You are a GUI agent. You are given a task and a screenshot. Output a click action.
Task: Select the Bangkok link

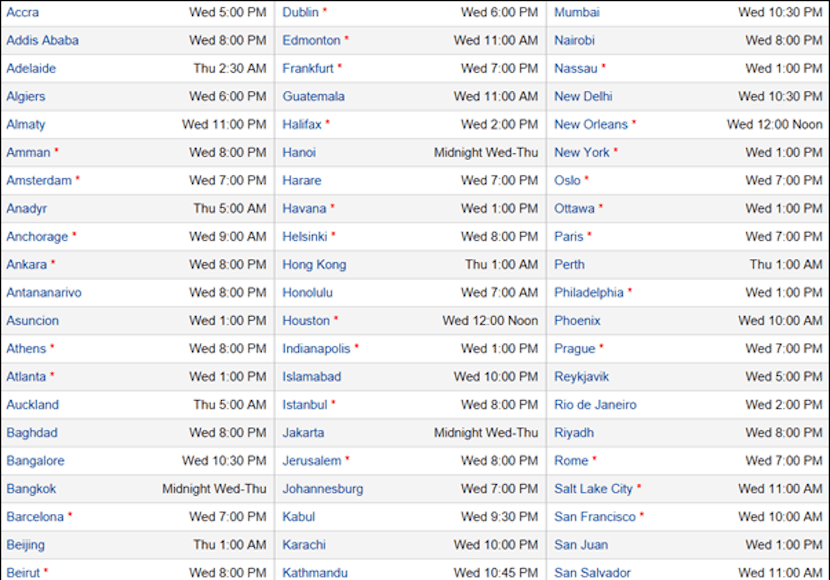(31, 489)
